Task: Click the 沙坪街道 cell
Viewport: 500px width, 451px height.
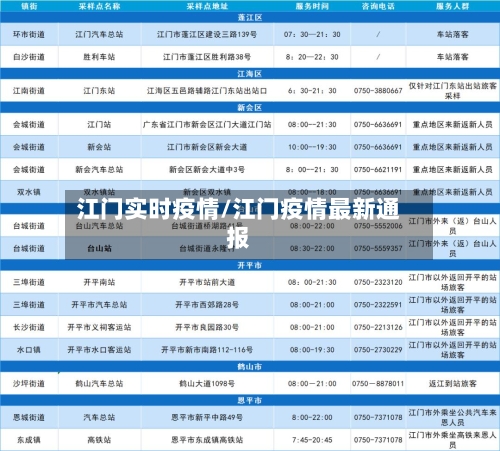Action: coord(29,384)
